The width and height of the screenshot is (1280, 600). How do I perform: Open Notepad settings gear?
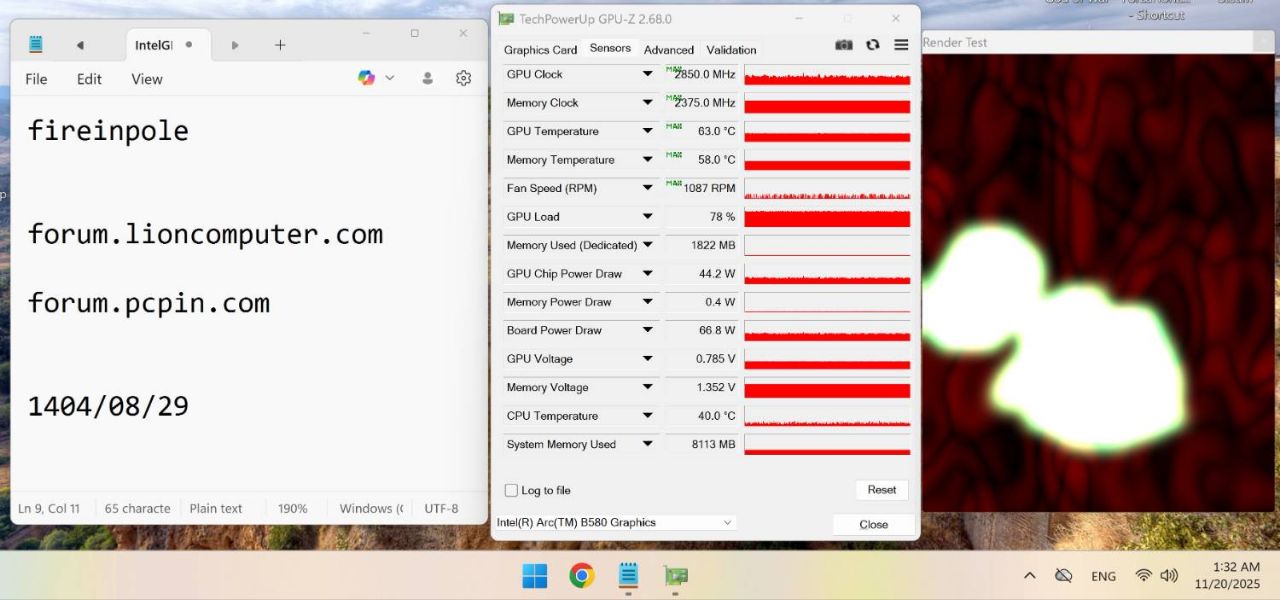[x=463, y=78]
